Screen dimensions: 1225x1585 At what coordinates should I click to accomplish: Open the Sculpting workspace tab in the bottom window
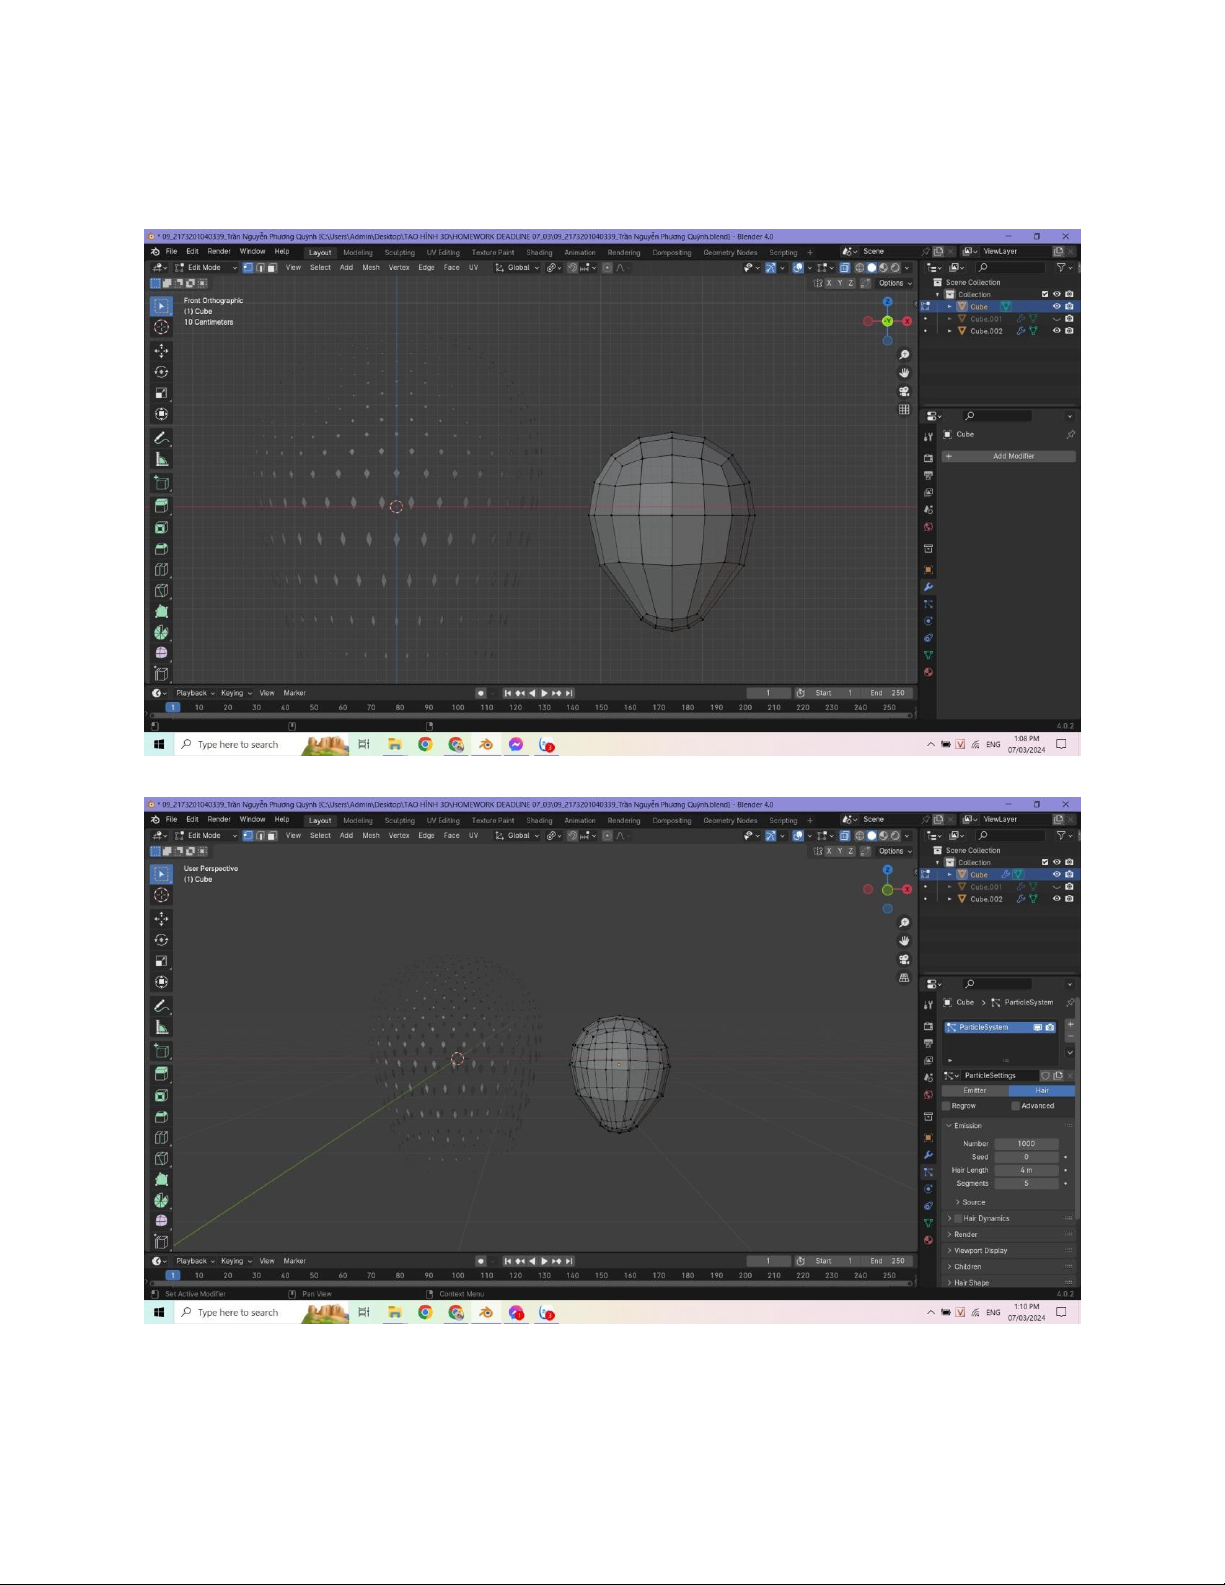399,820
